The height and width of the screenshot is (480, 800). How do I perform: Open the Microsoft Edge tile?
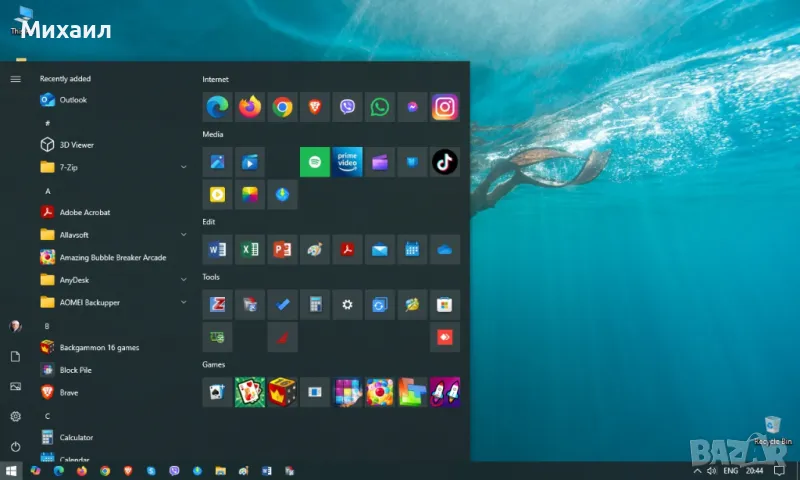(x=217, y=106)
